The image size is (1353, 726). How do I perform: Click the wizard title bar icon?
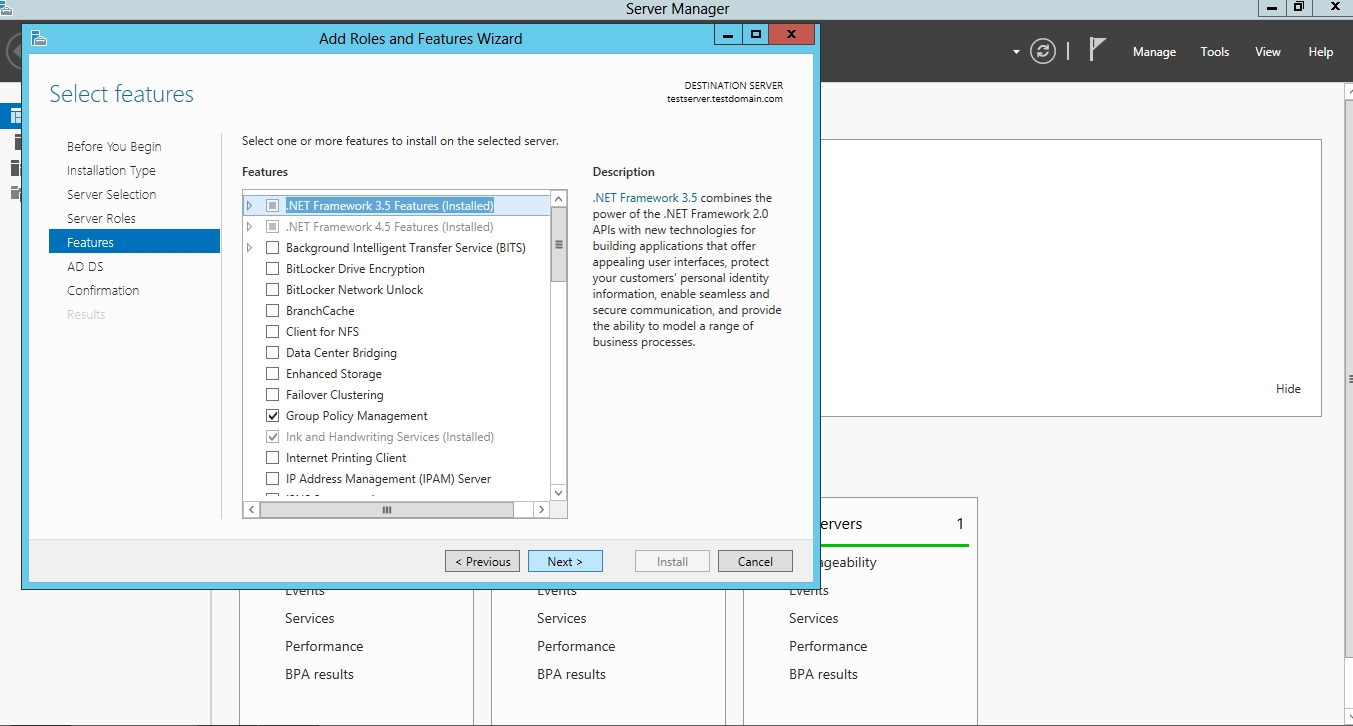pyautogui.click(x=39, y=38)
